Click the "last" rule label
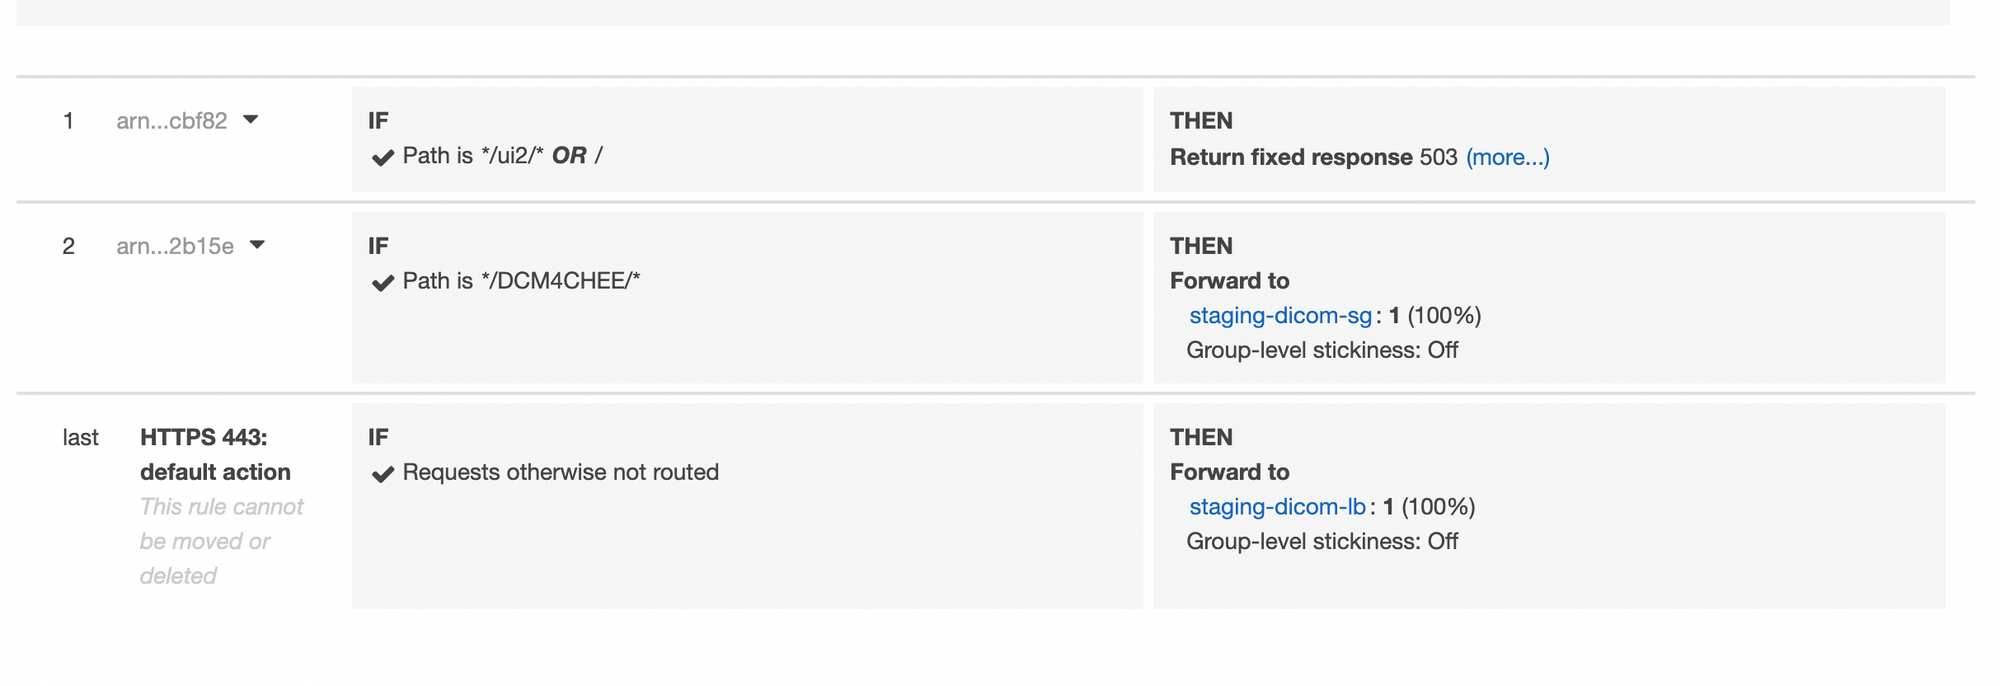Screen dimensions: 2000x686 [80, 438]
